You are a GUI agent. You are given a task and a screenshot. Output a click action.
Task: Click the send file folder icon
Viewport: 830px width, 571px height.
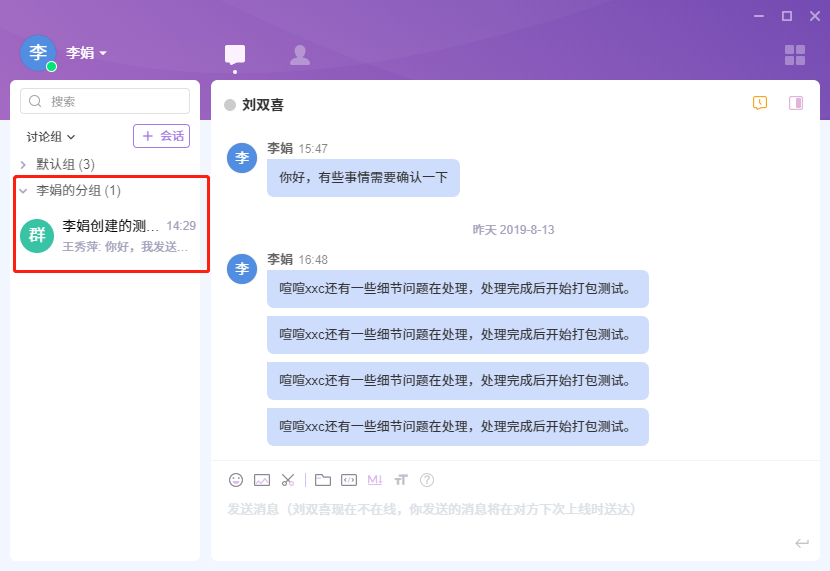323,480
